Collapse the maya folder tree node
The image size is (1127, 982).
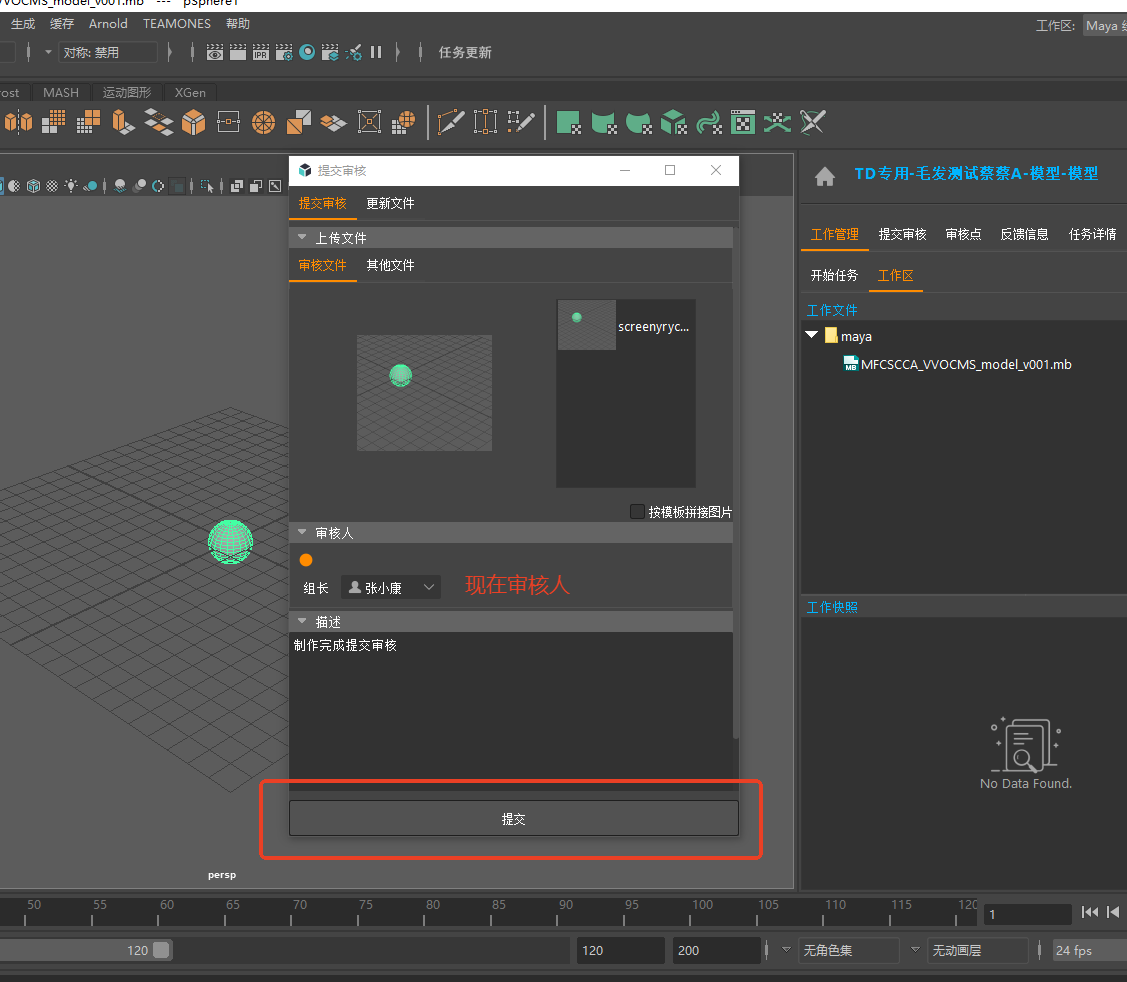pos(812,336)
